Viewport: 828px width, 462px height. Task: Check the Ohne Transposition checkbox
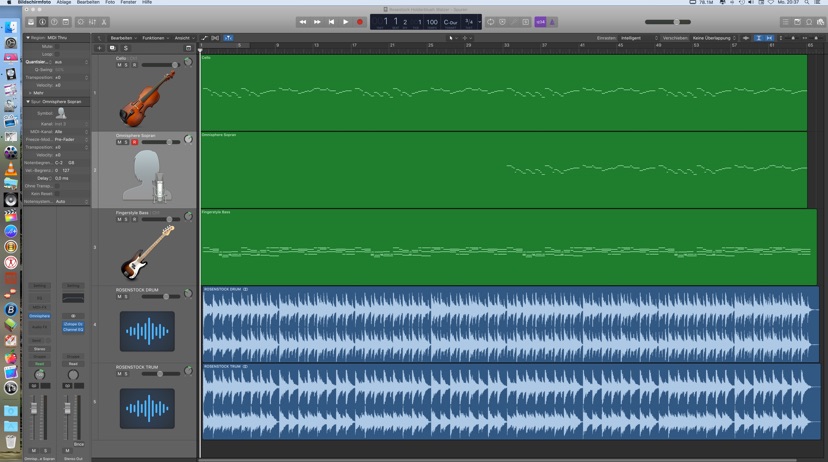point(57,186)
